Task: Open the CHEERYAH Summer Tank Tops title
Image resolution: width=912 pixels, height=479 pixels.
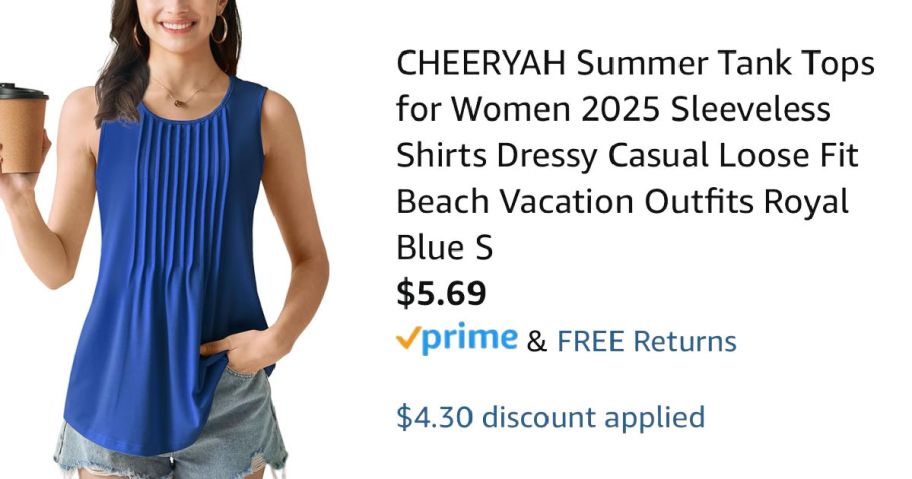Action: tap(635, 155)
